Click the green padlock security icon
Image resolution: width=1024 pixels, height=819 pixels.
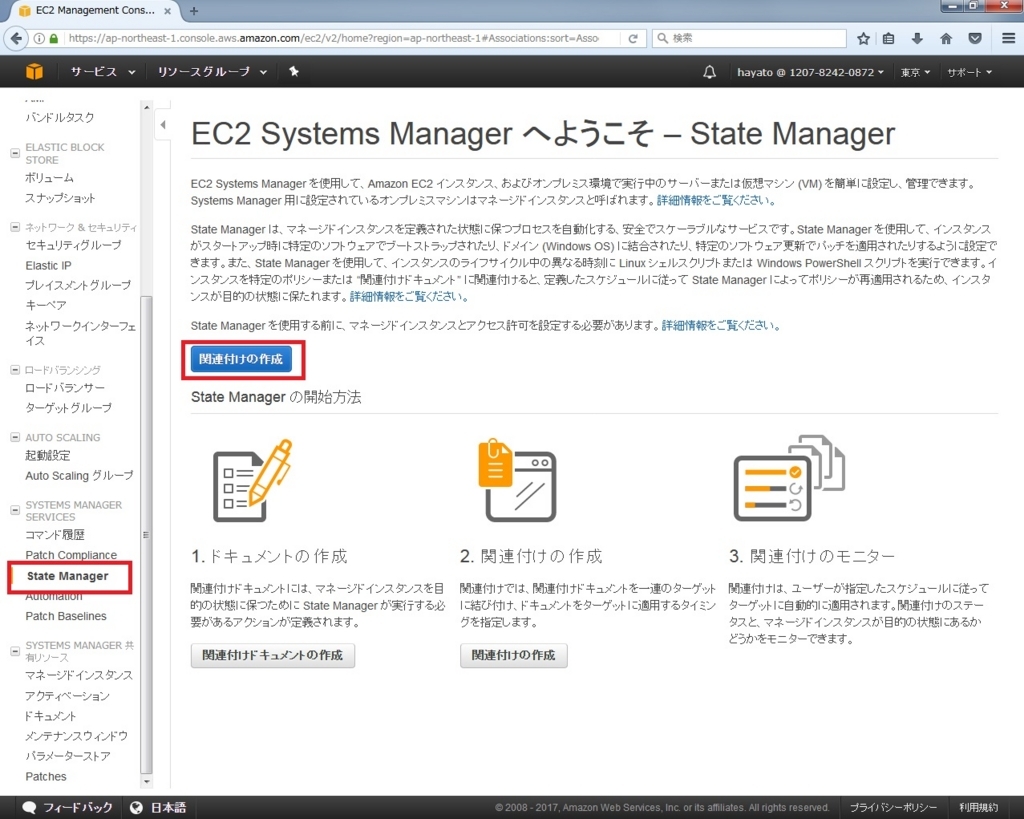pyautogui.click(x=54, y=39)
